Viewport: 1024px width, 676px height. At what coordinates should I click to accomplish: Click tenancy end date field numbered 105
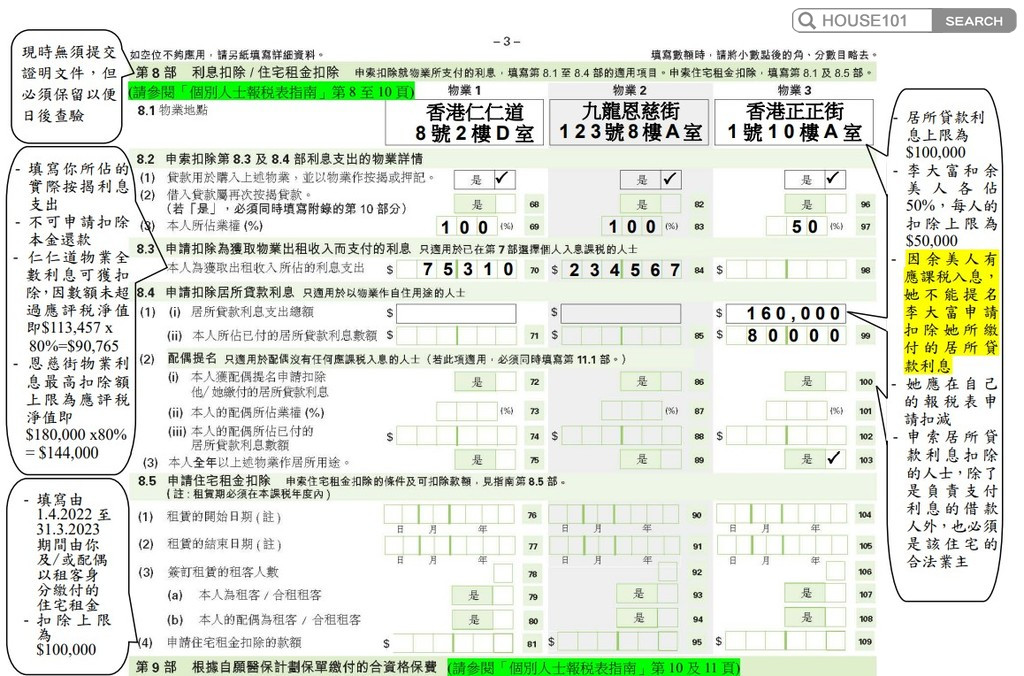coord(781,545)
